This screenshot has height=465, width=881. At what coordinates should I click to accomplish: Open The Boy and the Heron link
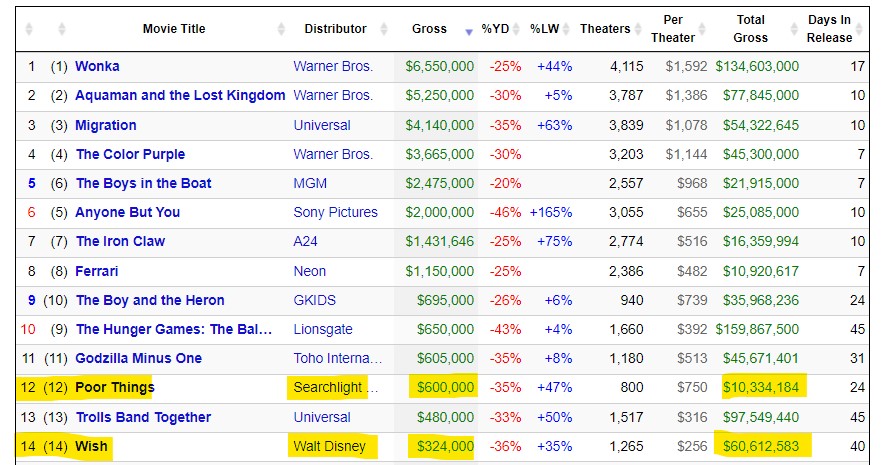(x=150, y=300)
